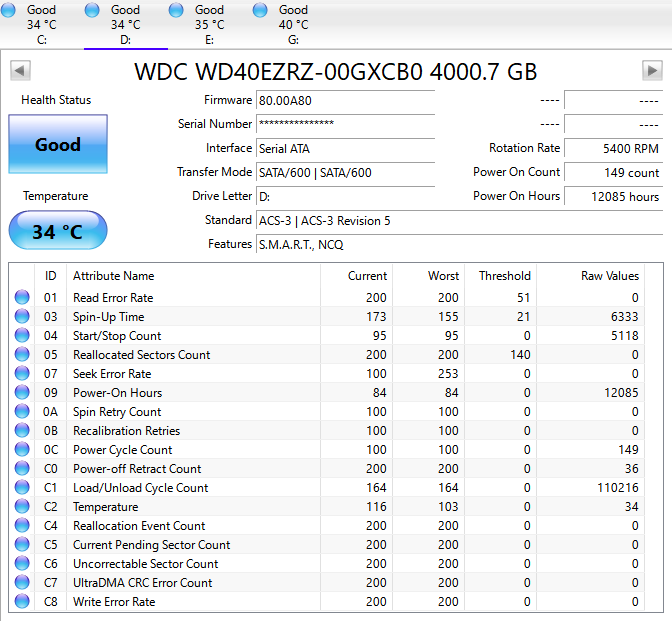This screenshot has width=672, height=621.
Task: Click the Transfer Mode SATA/600 field
Action: [x=345, y=173]
